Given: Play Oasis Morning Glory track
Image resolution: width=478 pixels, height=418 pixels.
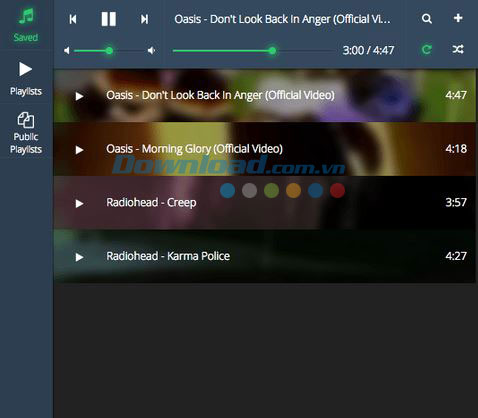Looking at the screenshot, I should pos(79,150).
